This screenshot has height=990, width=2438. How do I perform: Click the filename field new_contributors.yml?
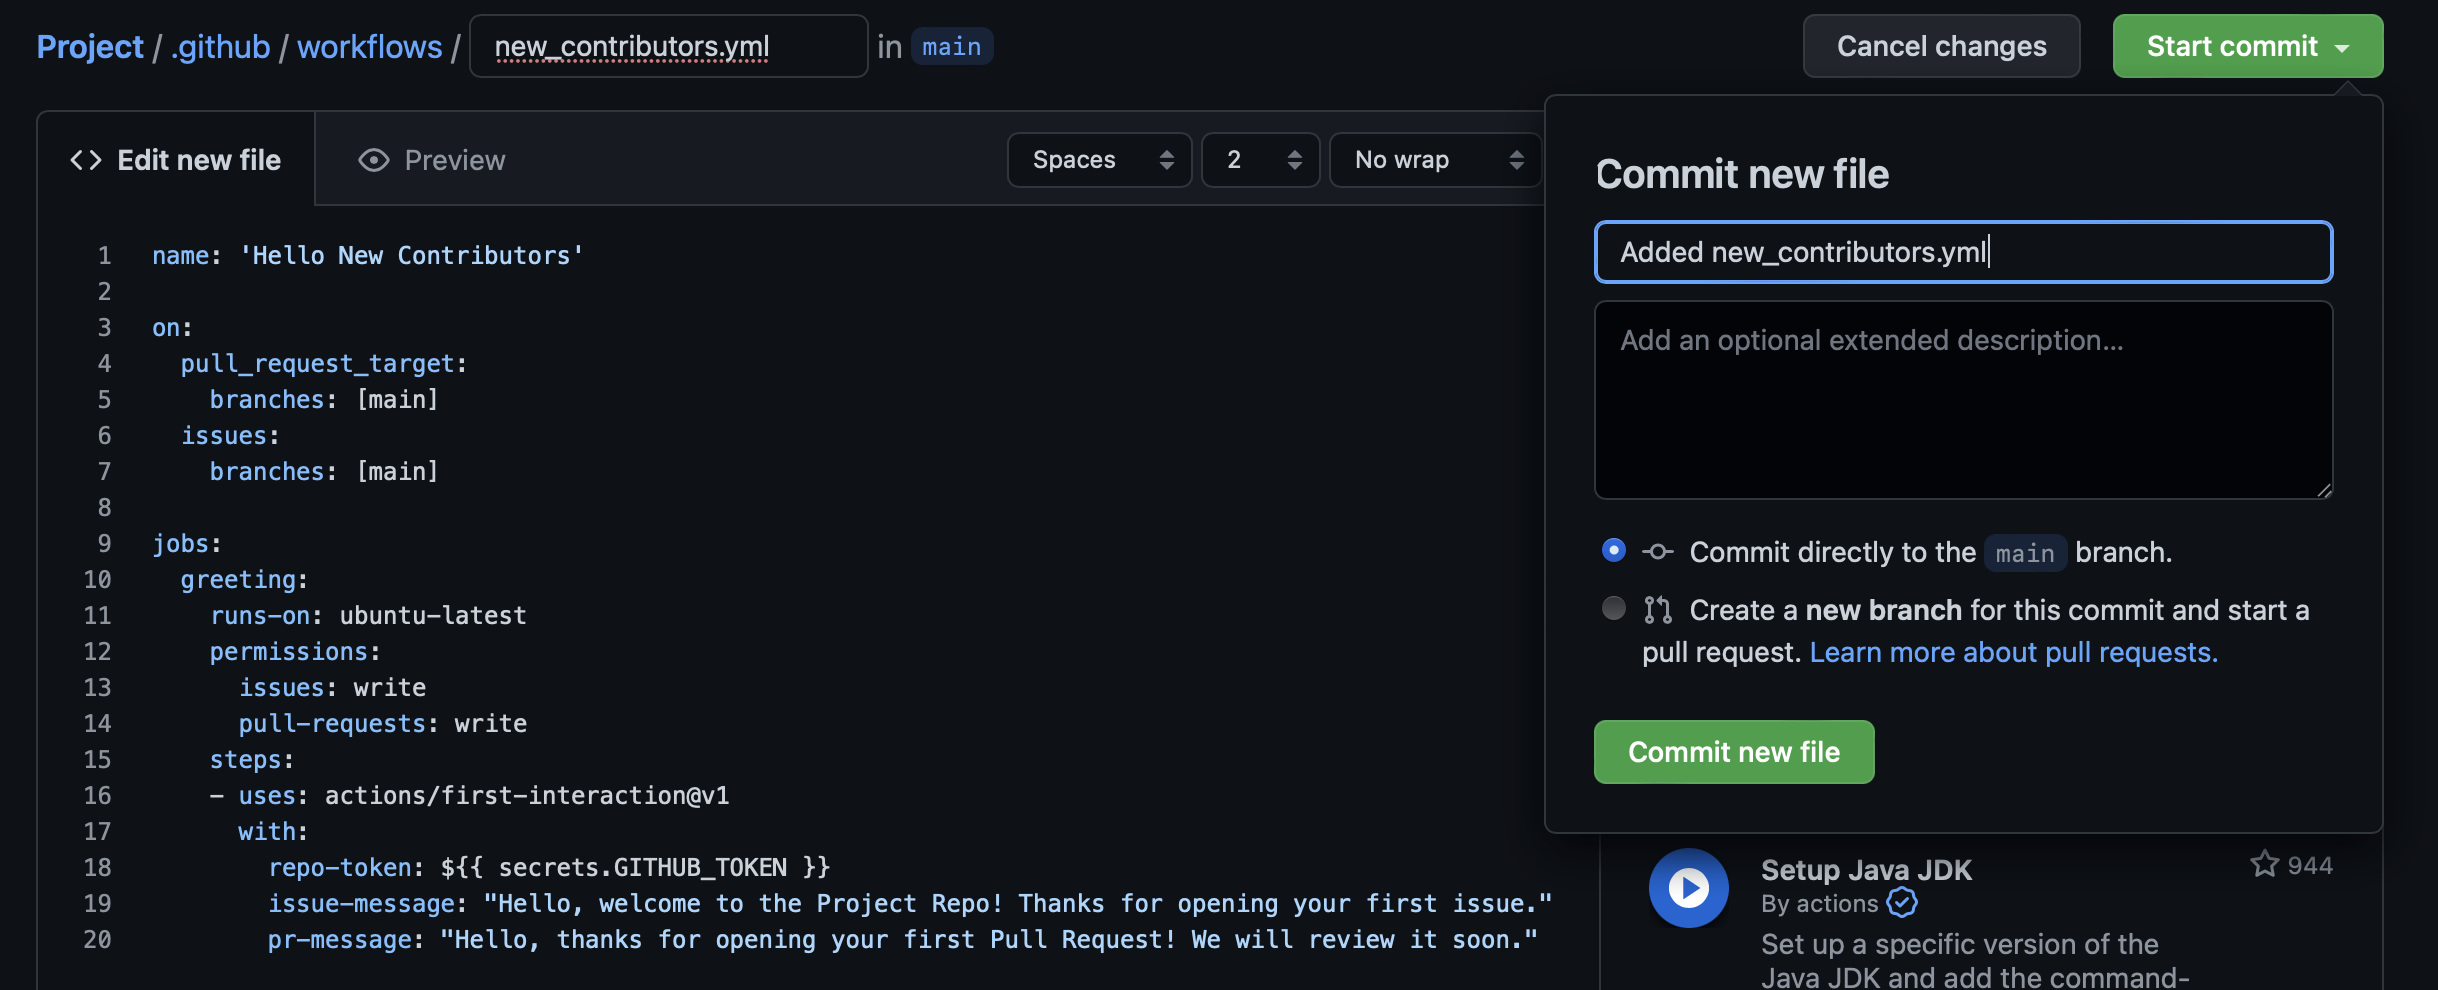coord(668,46)
